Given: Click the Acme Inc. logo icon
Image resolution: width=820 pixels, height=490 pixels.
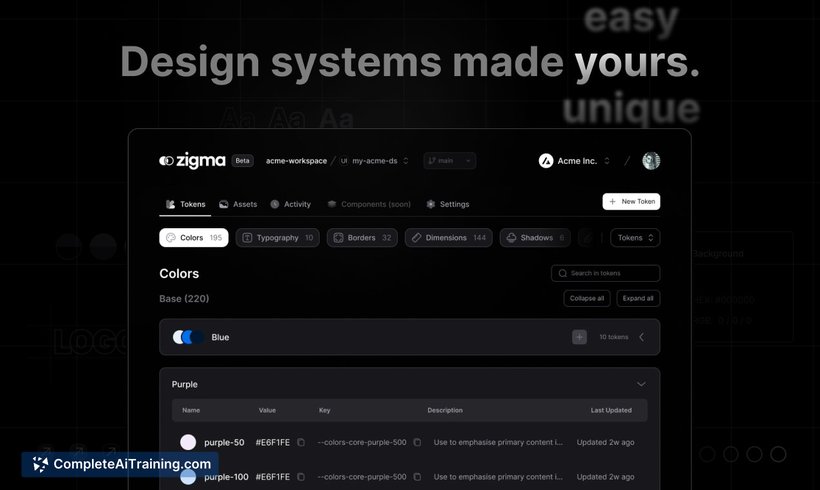Looking at the screenshot, I should (x=546, y=161).
